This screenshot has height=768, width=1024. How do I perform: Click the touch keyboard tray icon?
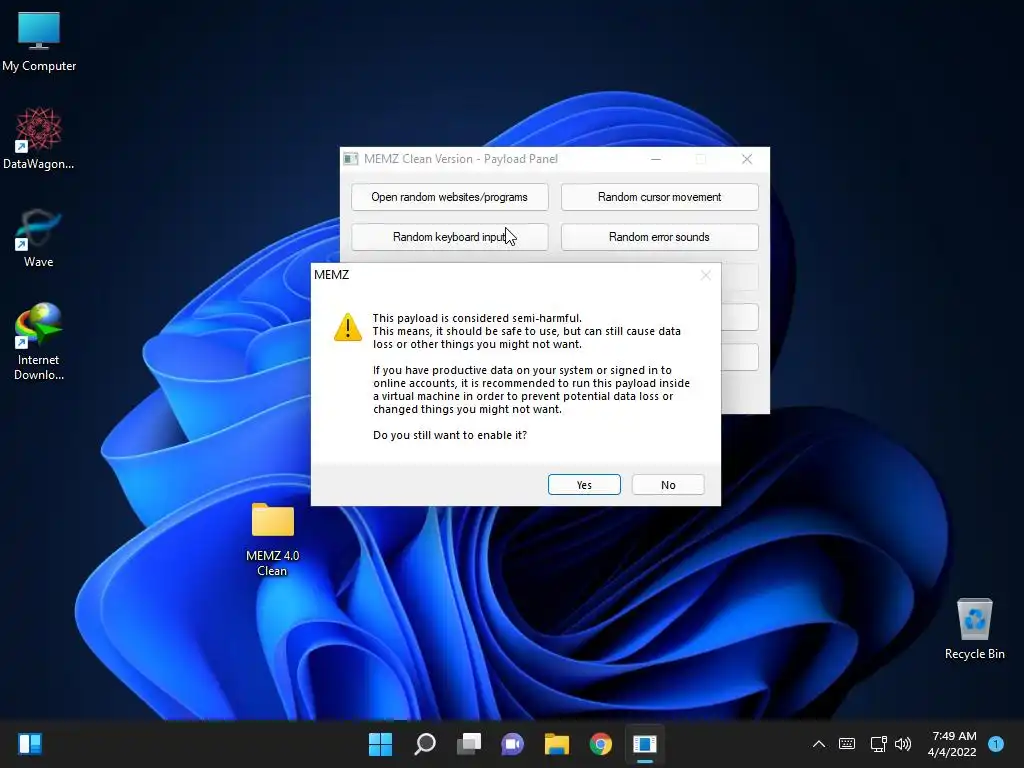(847, 744)
